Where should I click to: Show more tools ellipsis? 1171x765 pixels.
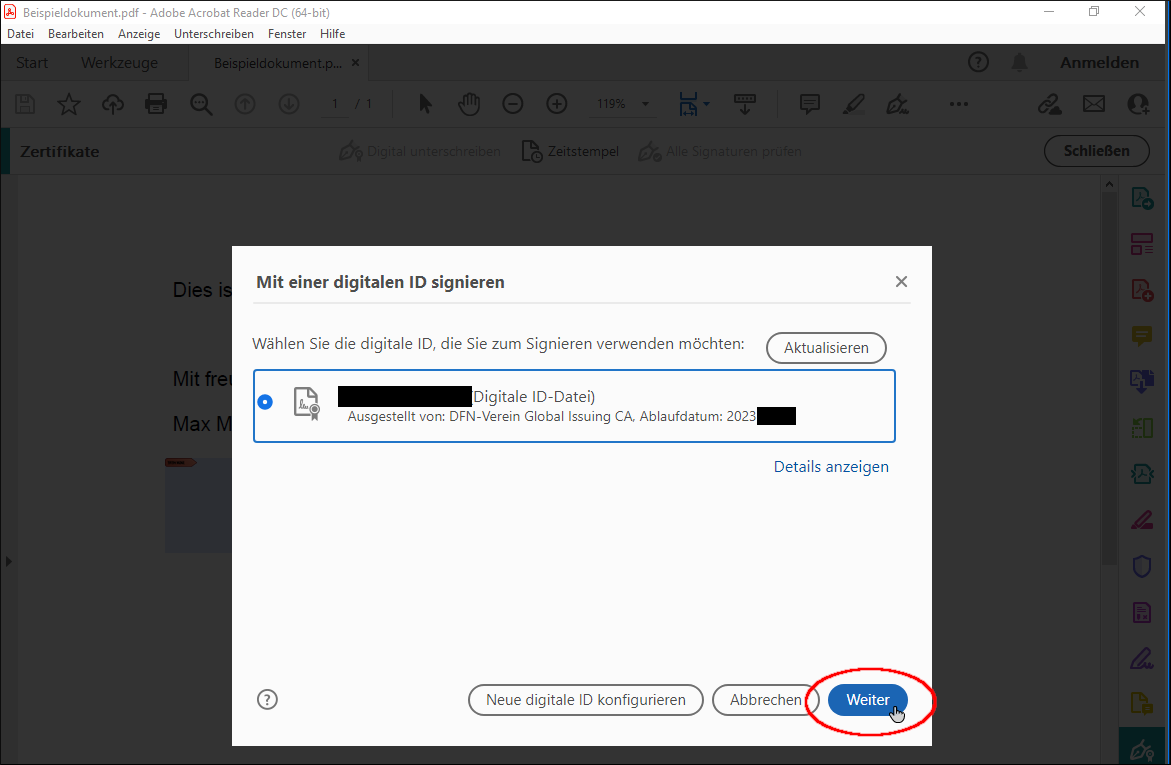[x=959, y=104]
